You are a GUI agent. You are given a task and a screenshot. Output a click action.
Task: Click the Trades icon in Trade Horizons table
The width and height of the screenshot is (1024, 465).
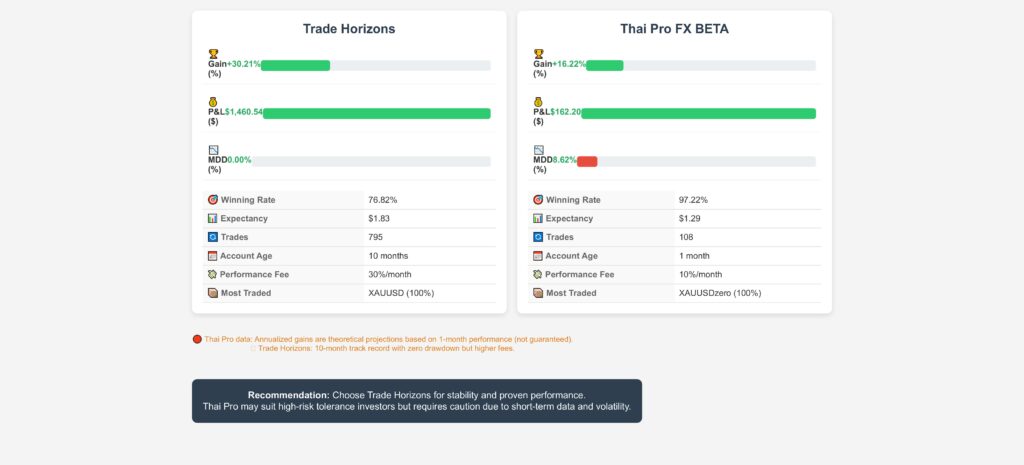pyautogui.click(x=212, y=237)
